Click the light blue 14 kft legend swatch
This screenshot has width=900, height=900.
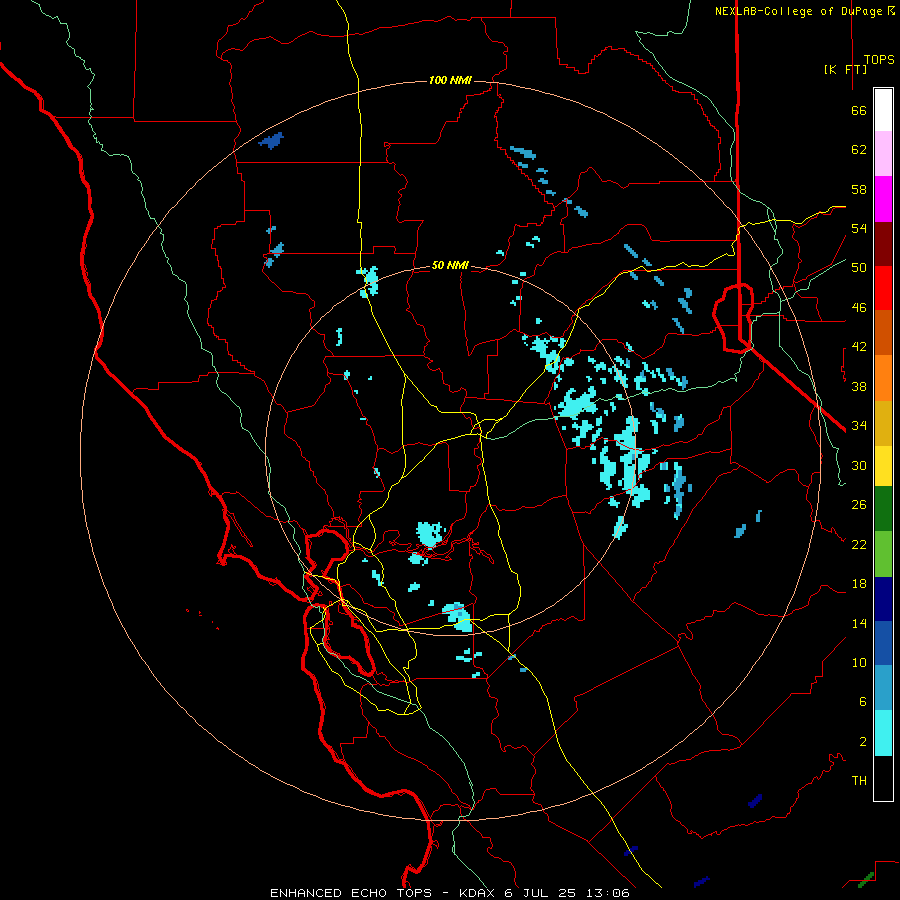pyautogui.click(x=883, y=687)
